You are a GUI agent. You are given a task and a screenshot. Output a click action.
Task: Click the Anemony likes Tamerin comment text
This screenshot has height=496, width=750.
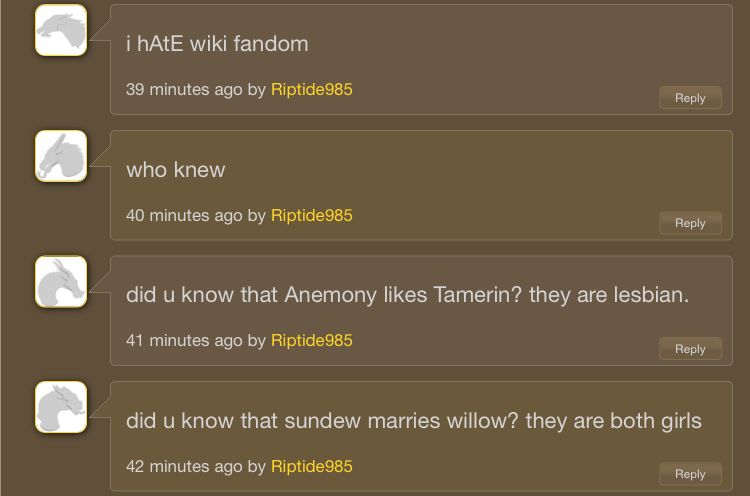407,296
